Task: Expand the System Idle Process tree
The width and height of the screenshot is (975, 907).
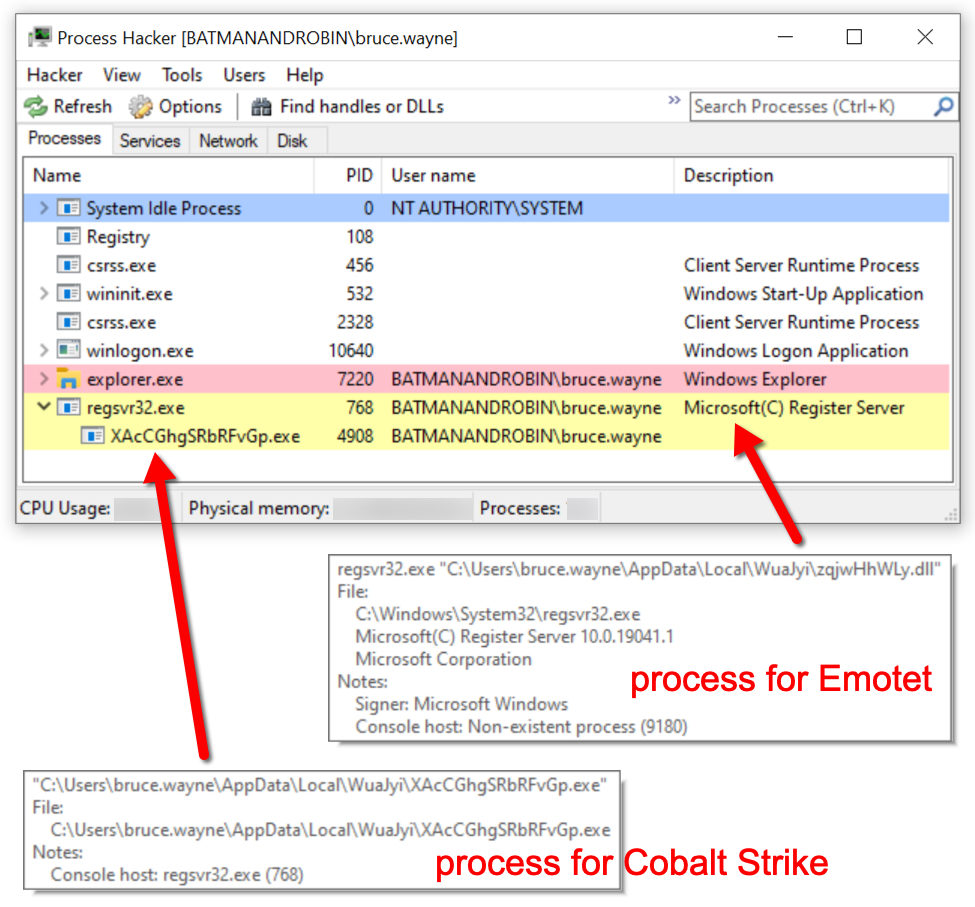Action: point(44,208)
